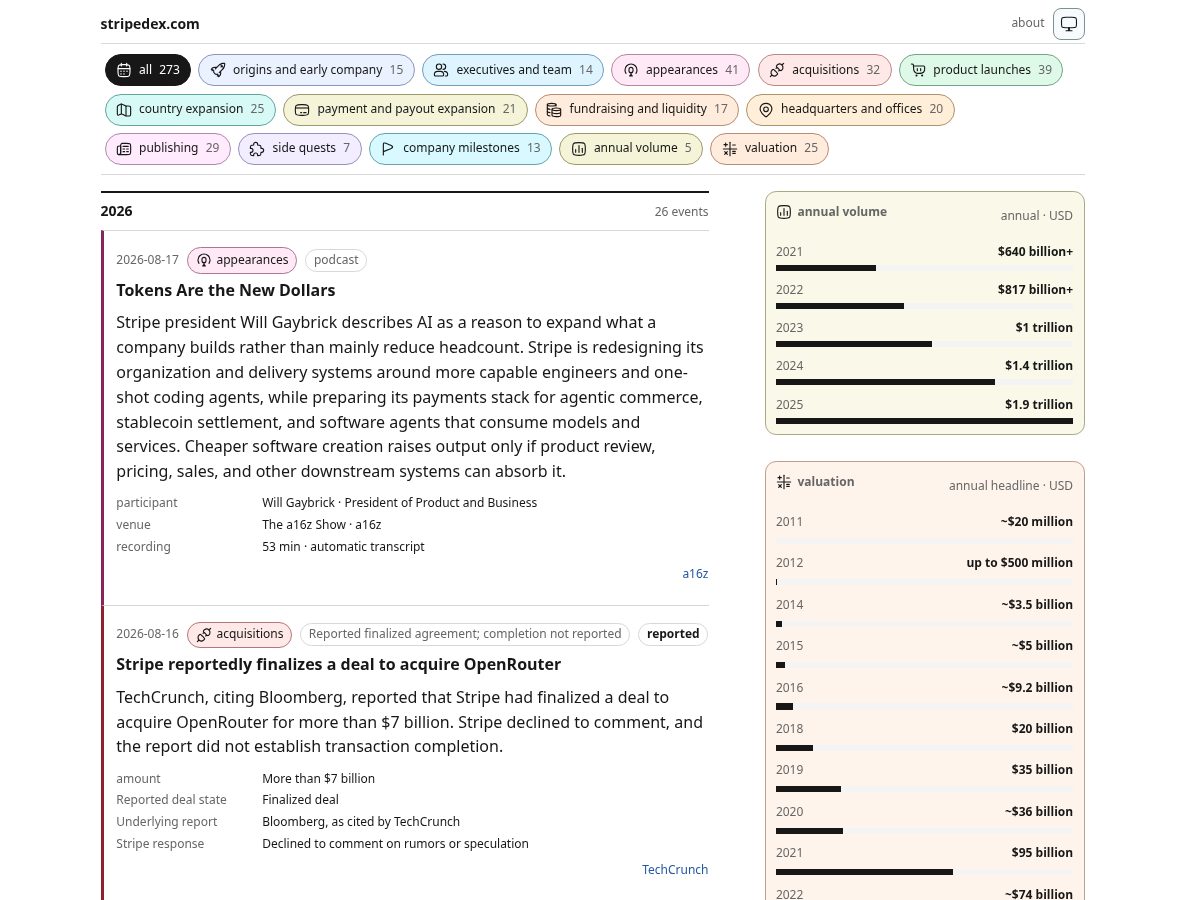Filter by publishing

point(168,148)
